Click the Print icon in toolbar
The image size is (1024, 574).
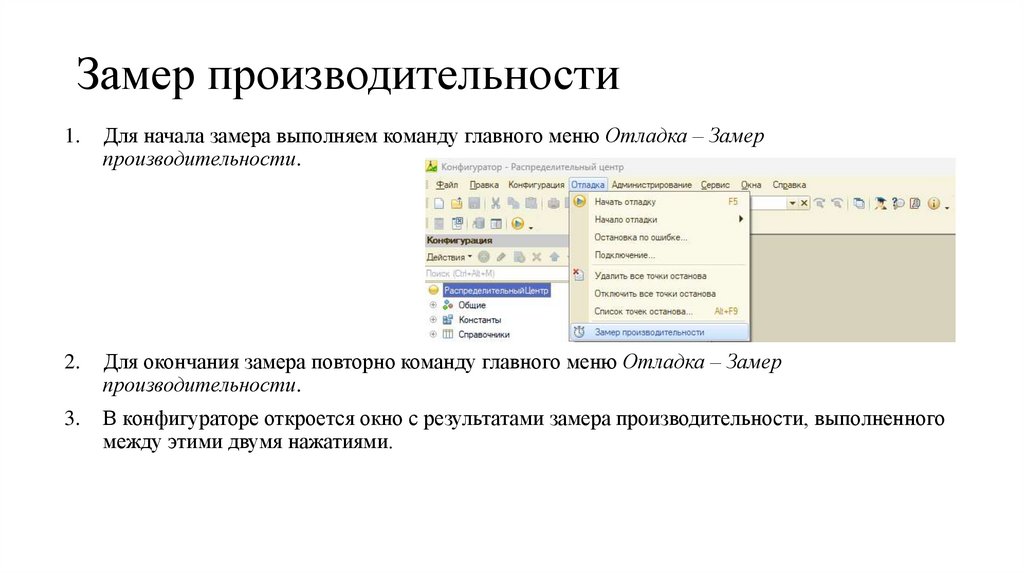pos(553,204)
